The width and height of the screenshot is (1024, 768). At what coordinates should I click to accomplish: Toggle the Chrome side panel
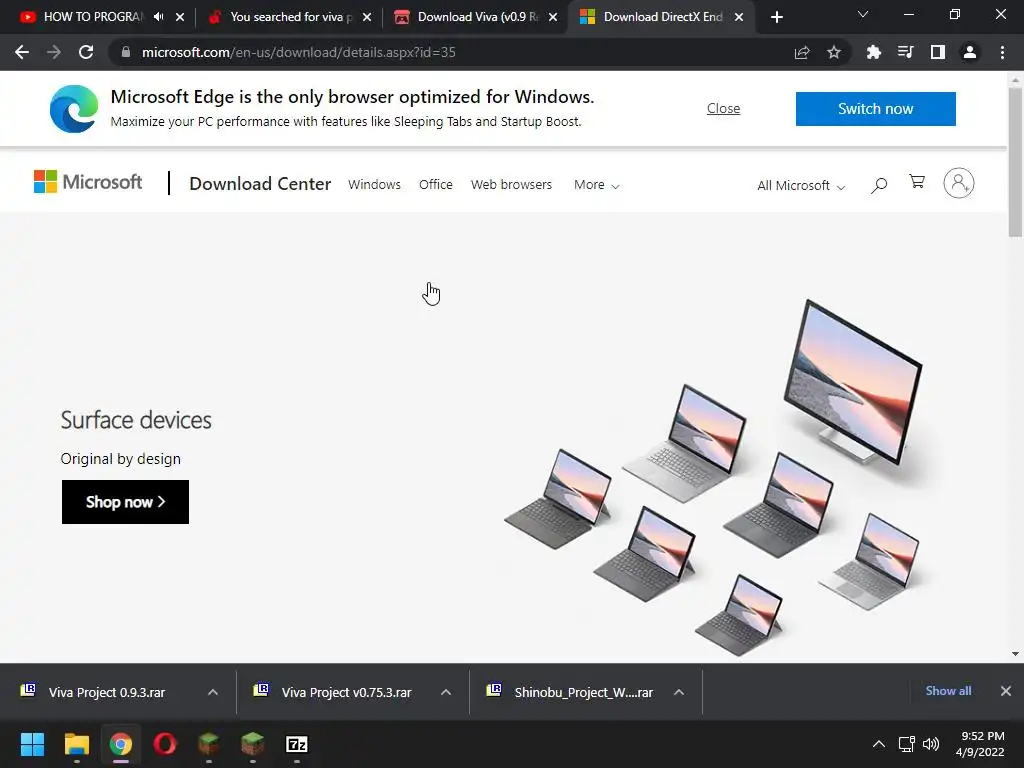[938, 52]
